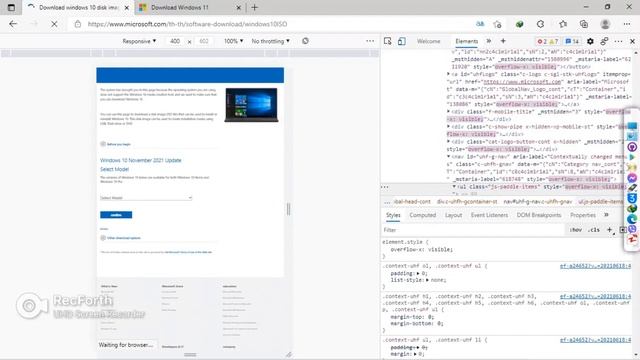
Task: Open the Computed pane tab
Action: coord(422,215)
